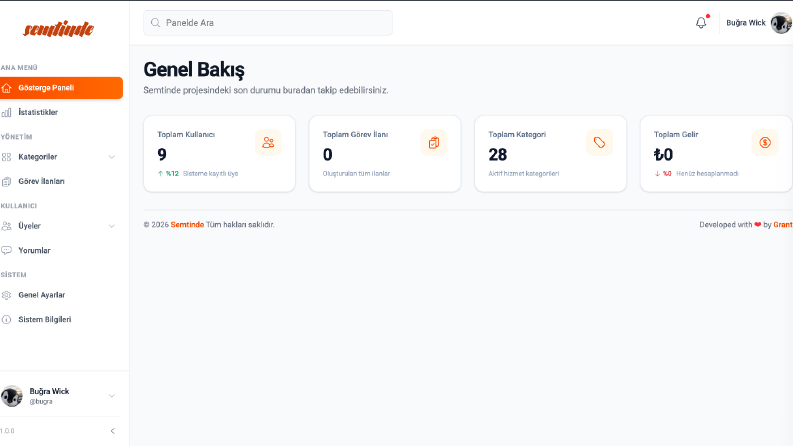The image size is (793, 446).
Task: Click the Grant link in the footer
Action: 783,225
